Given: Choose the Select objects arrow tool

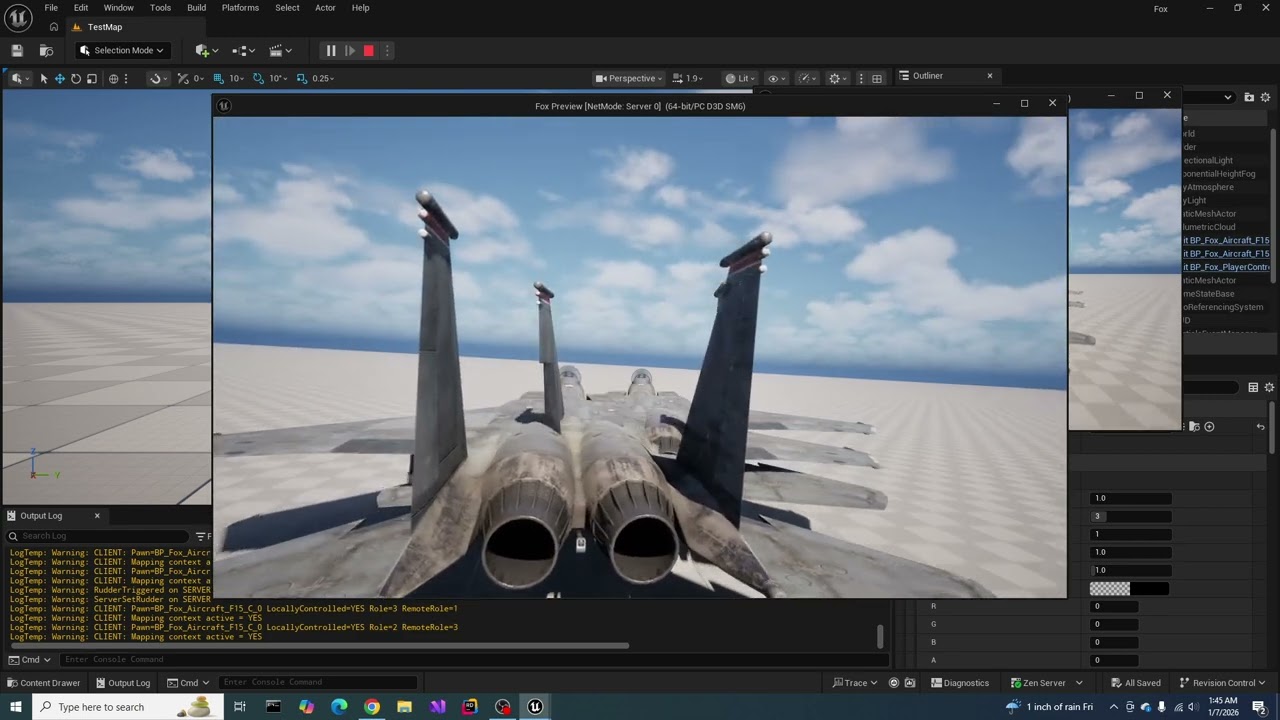Looking at the screenshot, I should [x=43, y=78].
